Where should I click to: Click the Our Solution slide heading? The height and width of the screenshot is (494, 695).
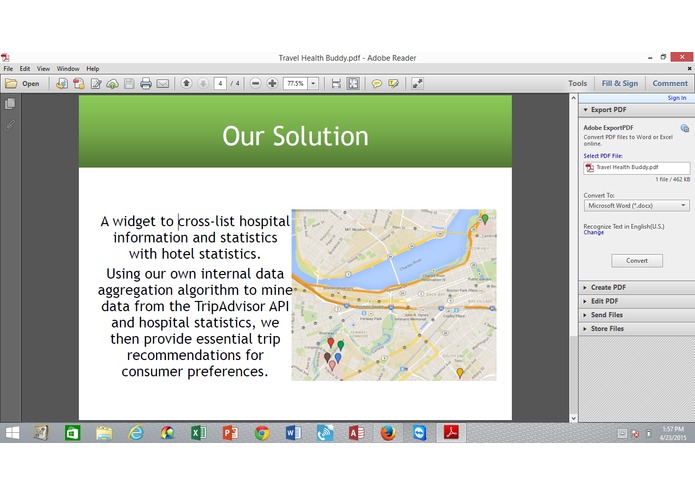(x=295, y=136)
